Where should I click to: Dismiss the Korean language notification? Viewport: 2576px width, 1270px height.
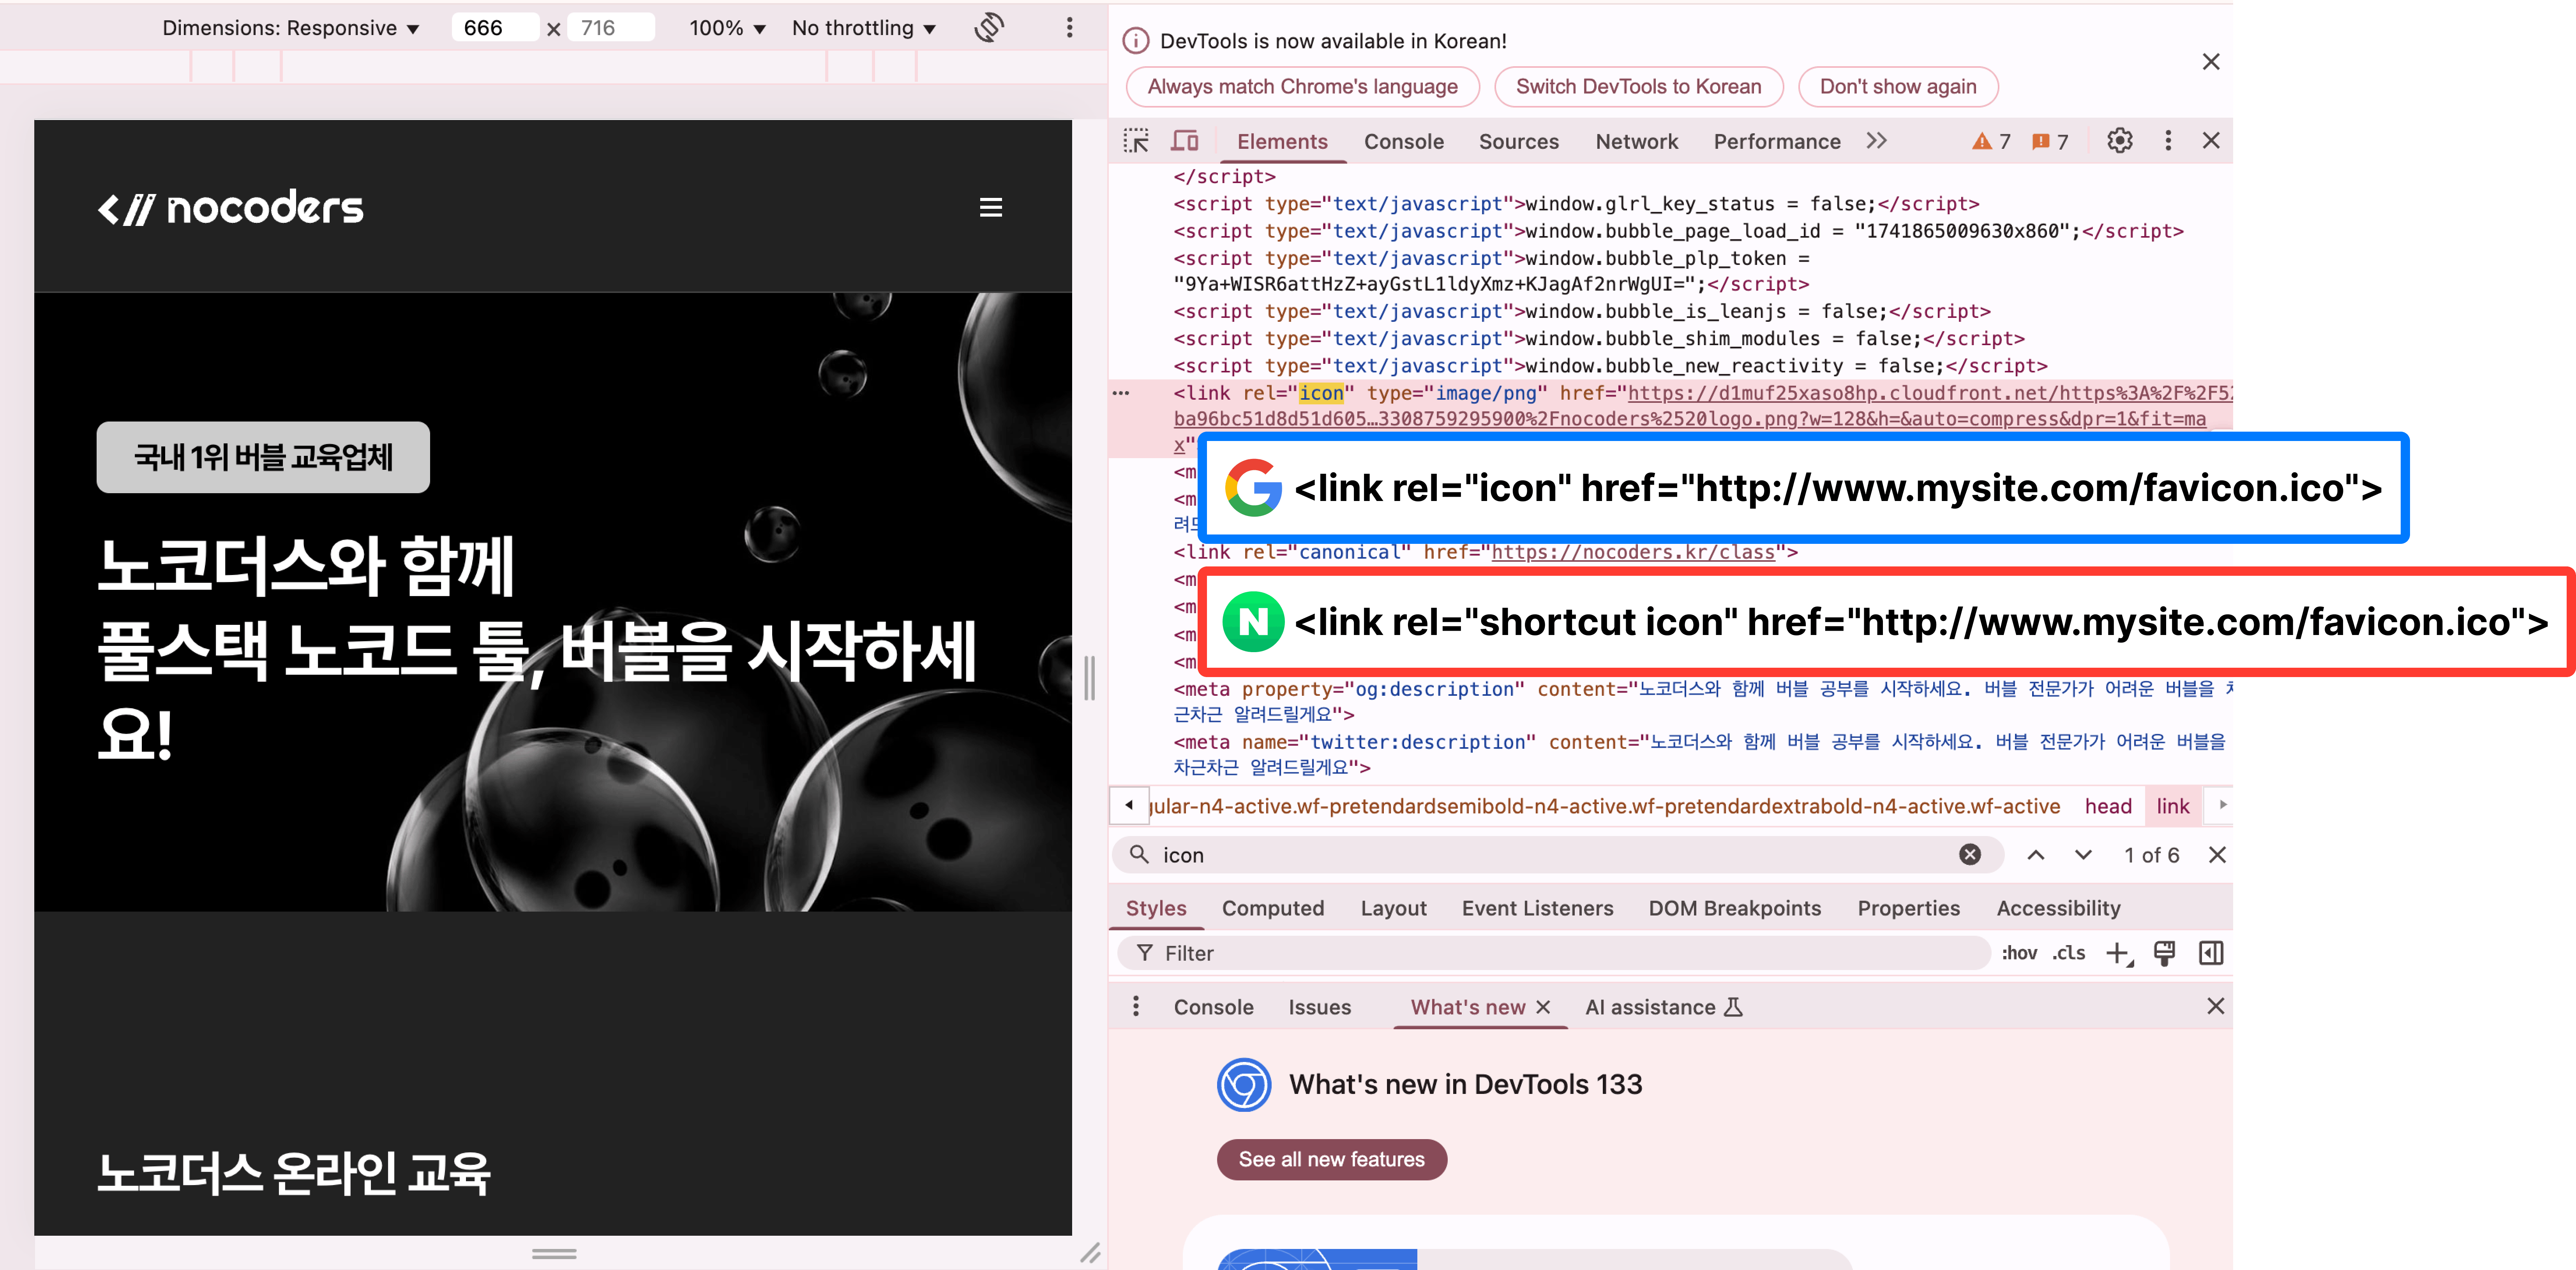(2210, 62)
